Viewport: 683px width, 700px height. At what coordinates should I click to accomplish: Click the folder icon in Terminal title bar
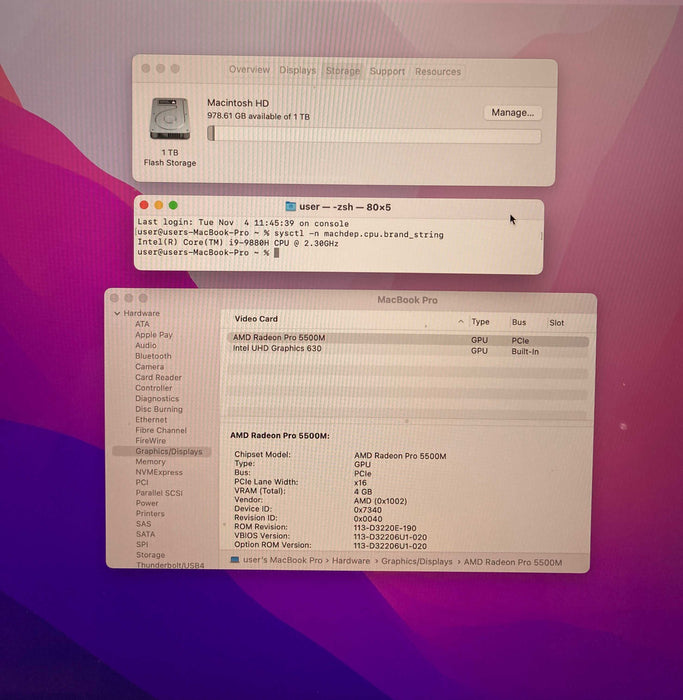[x=290, y=206]
